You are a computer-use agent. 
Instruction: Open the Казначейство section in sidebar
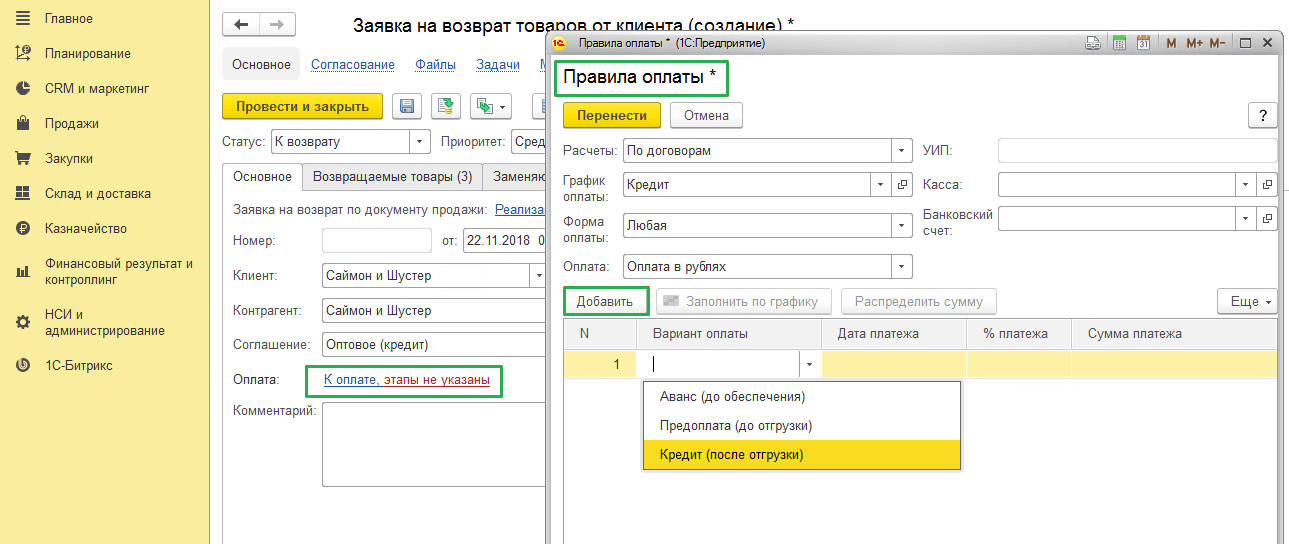(85, 229)
